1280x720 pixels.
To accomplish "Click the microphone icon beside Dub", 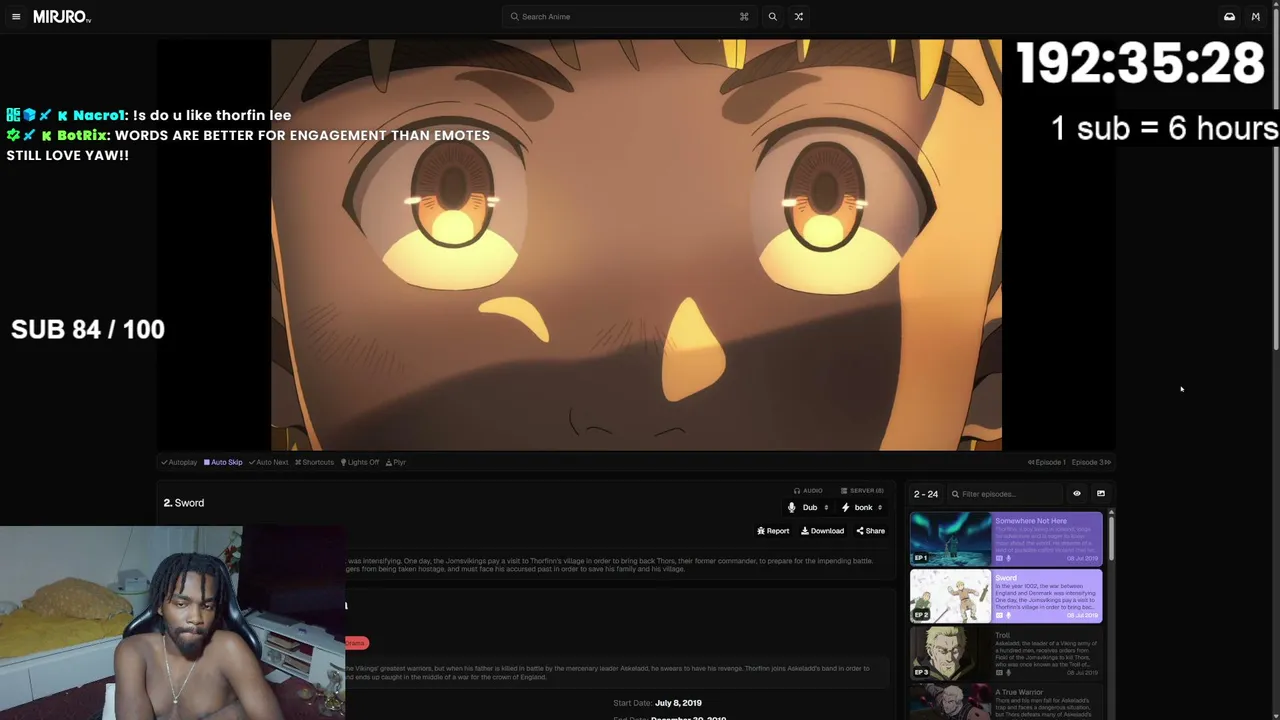I will (x=792, y=508).
